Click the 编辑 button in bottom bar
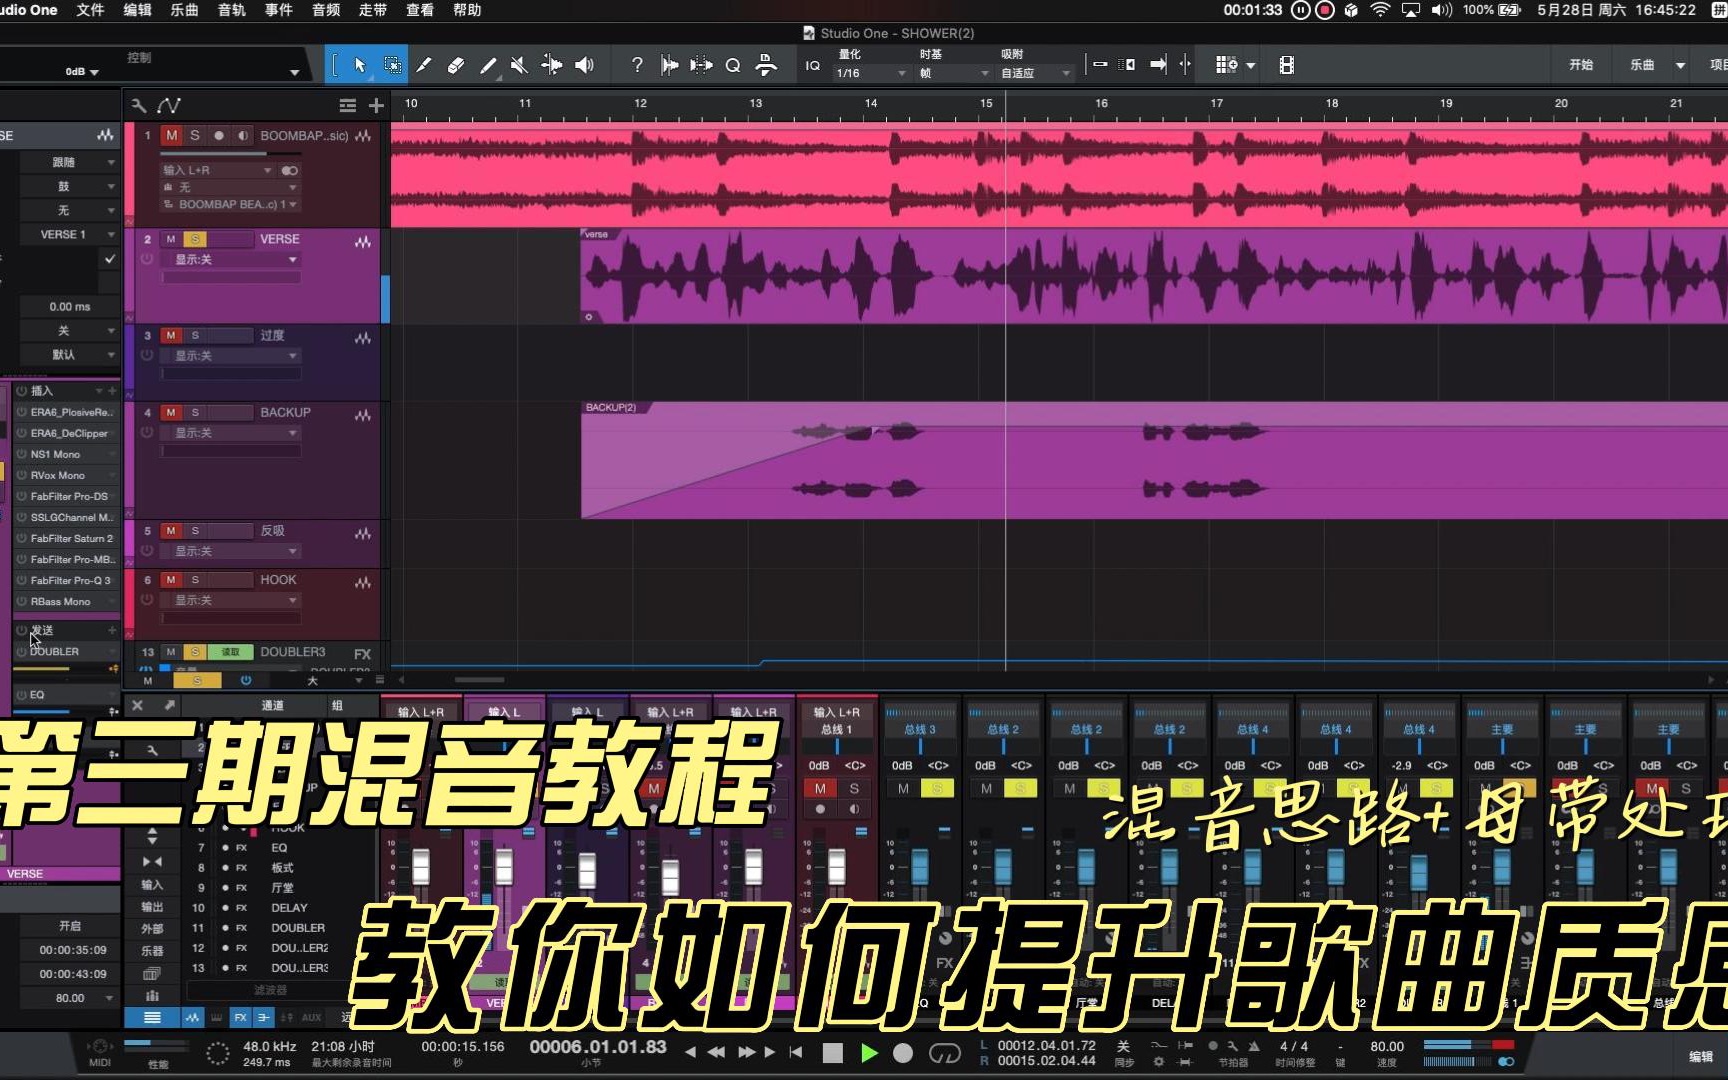The width and height of the screenshot is (1728, 1080). (1701, 1056)
